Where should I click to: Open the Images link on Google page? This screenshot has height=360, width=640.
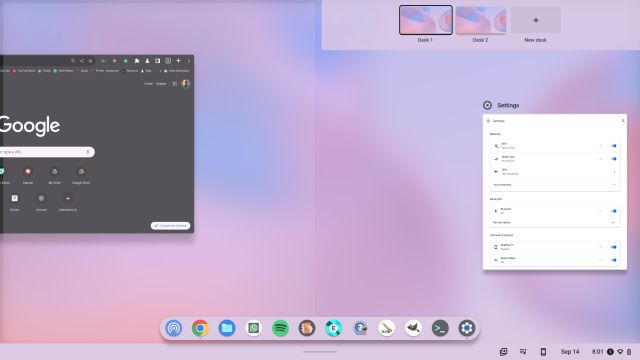(x=161, y=84)
